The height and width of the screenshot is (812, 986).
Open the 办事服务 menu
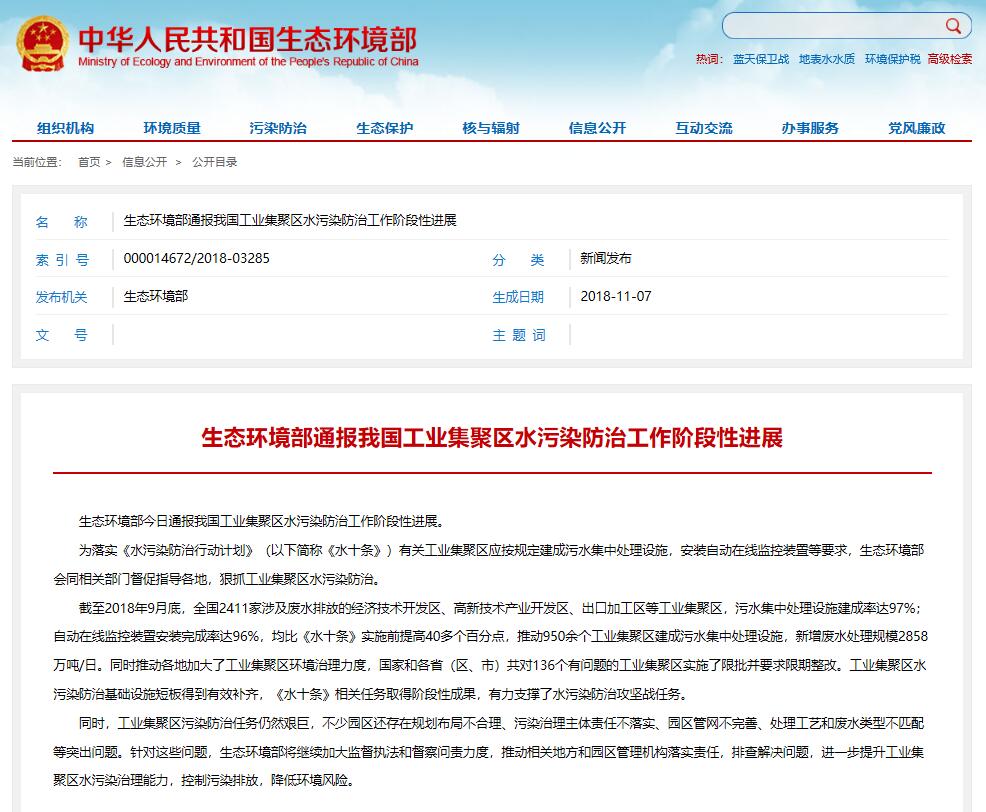(810, 128)
